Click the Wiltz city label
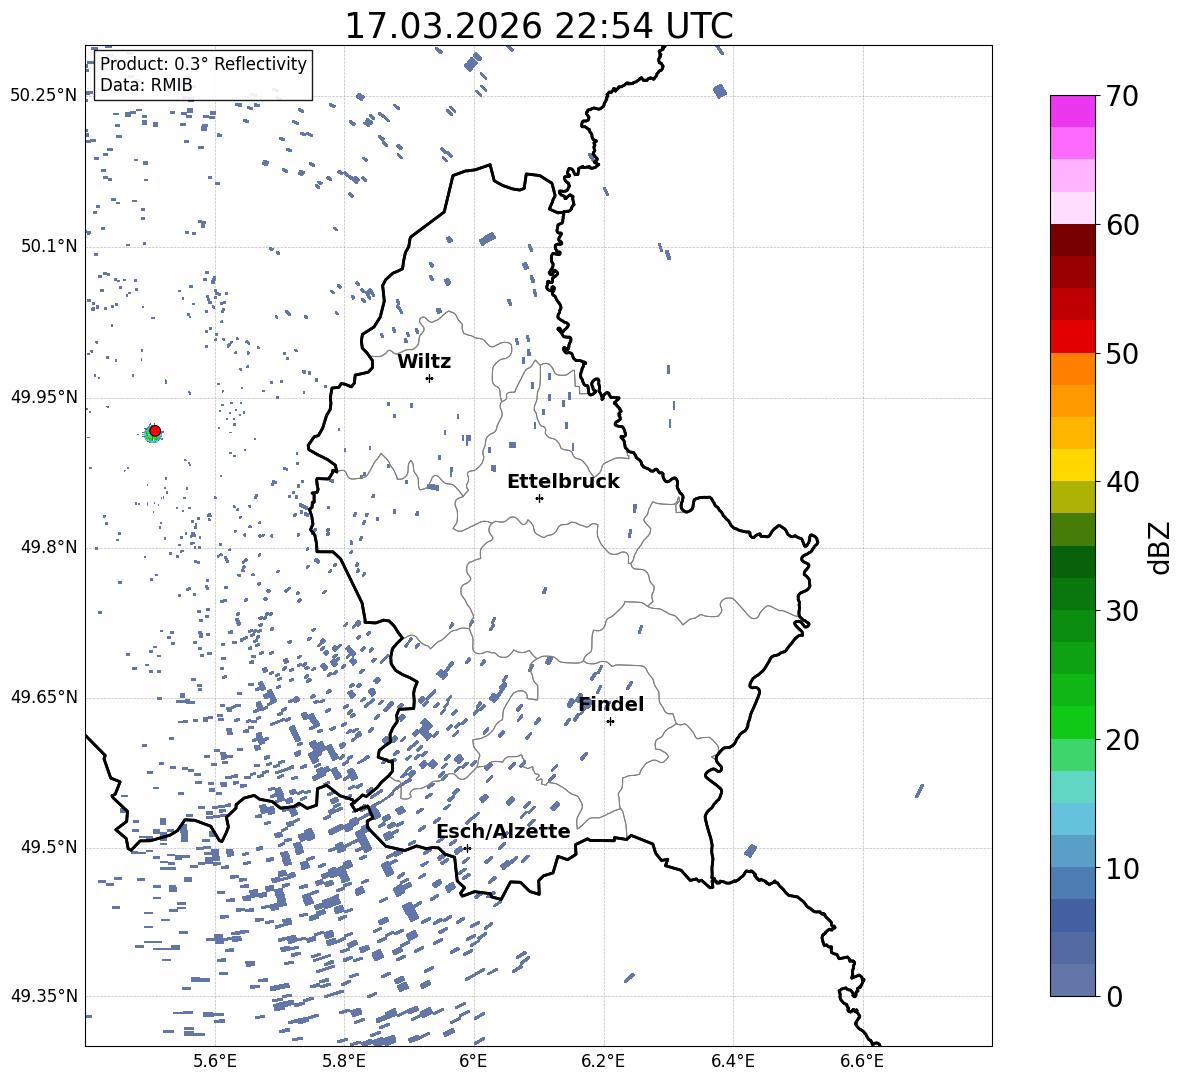Screen dimensions: 1184x1081 coord(424,362)
